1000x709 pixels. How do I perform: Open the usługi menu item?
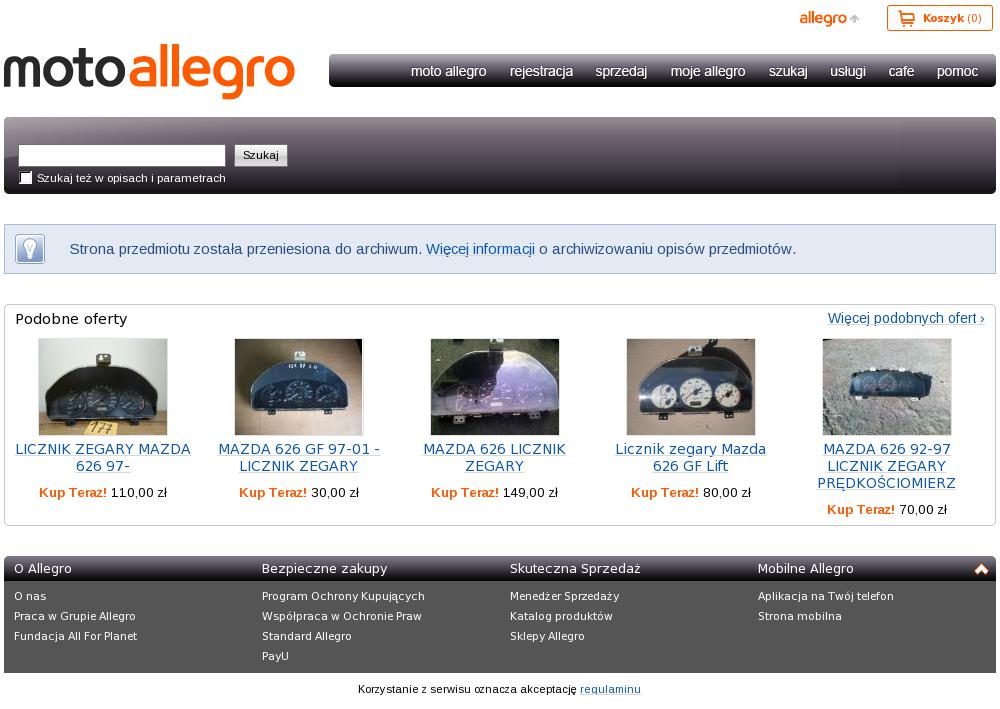tap(848, 71)
